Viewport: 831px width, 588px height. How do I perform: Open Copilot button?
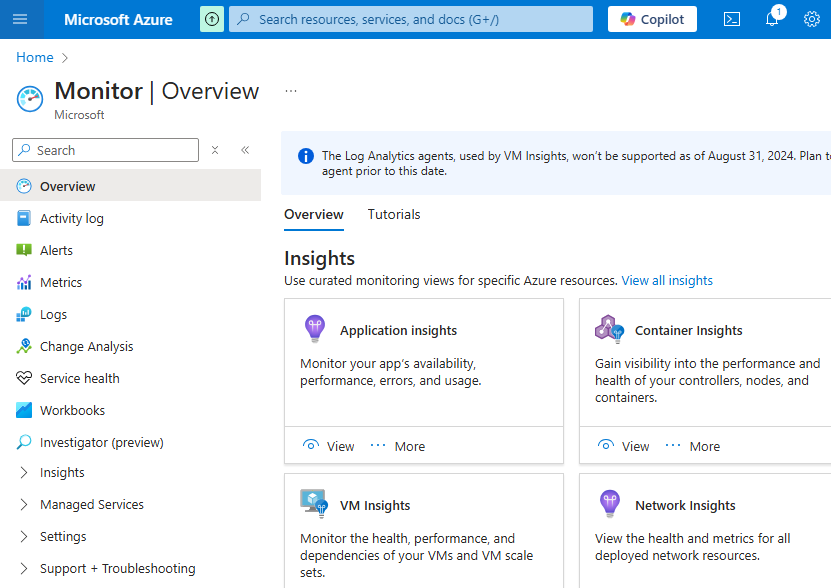click(x=652, y=19)
